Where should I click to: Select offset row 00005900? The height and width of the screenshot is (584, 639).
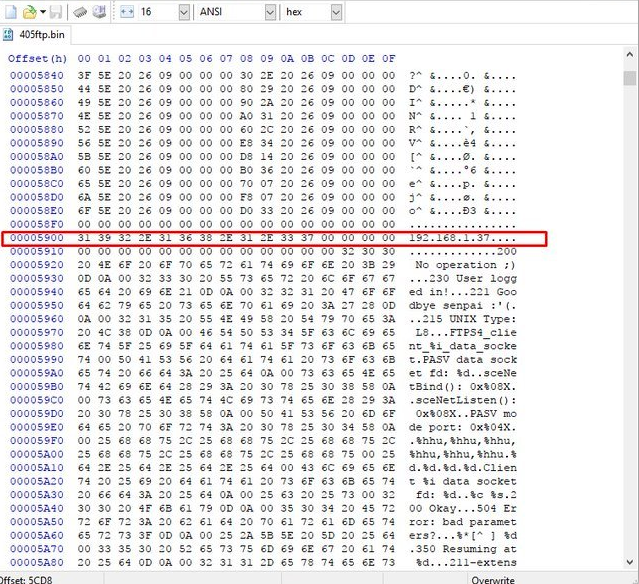pos(37,238)
